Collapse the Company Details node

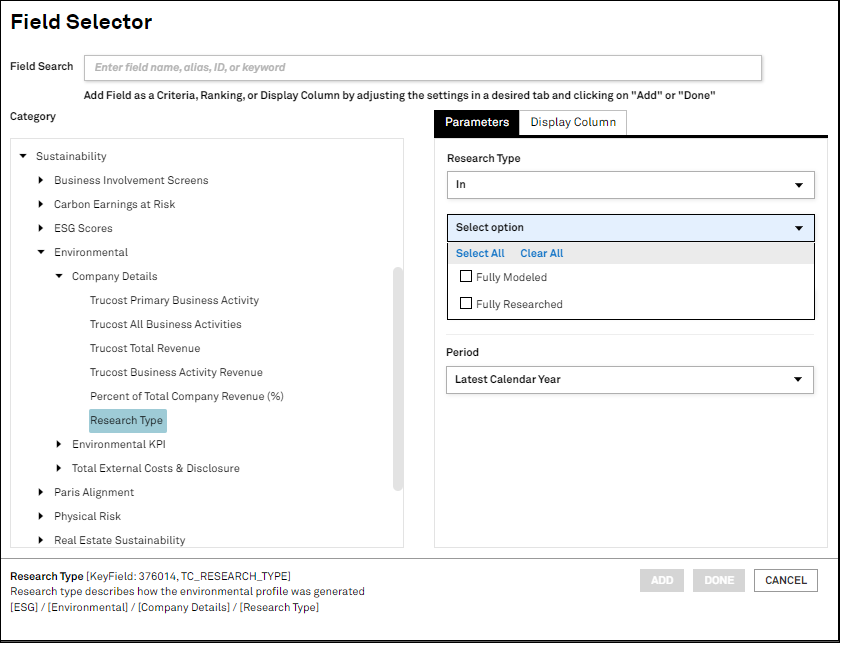[59, 276]
